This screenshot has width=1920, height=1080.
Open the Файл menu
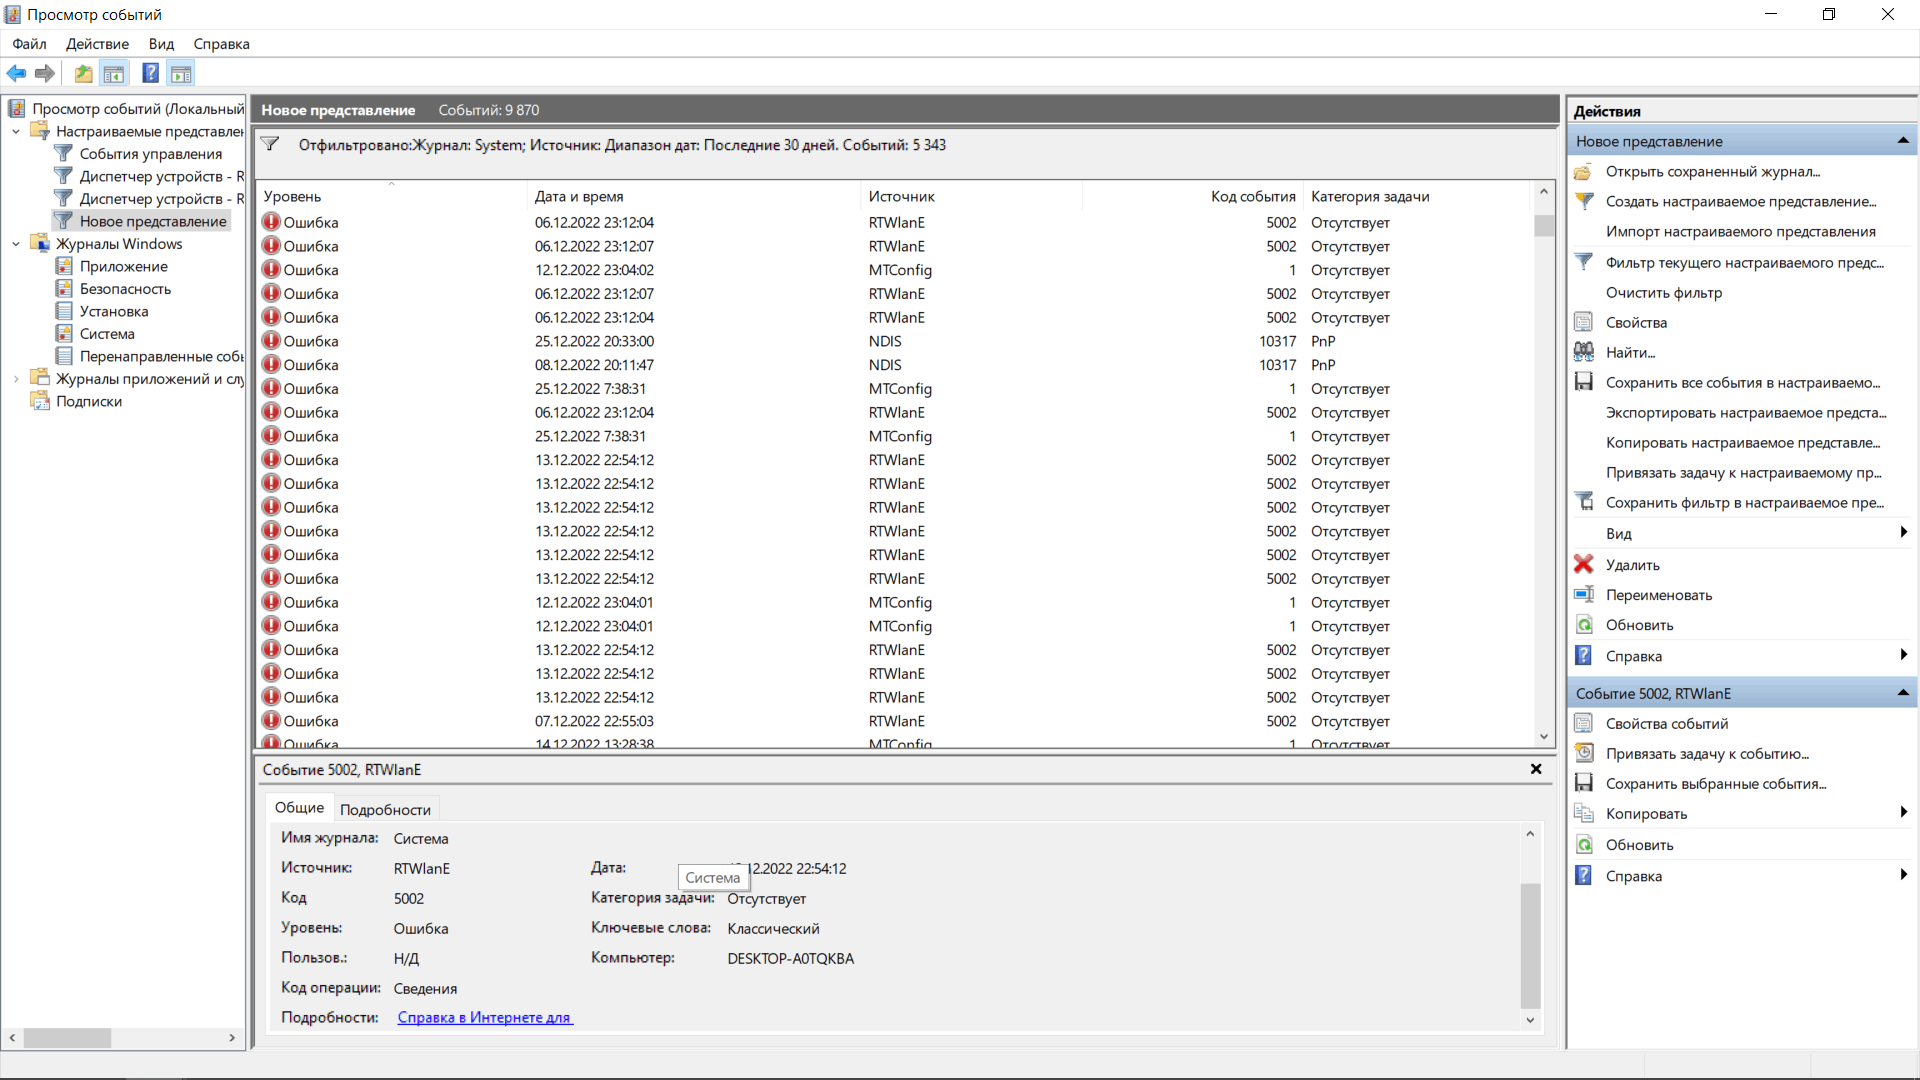(29, 44)
